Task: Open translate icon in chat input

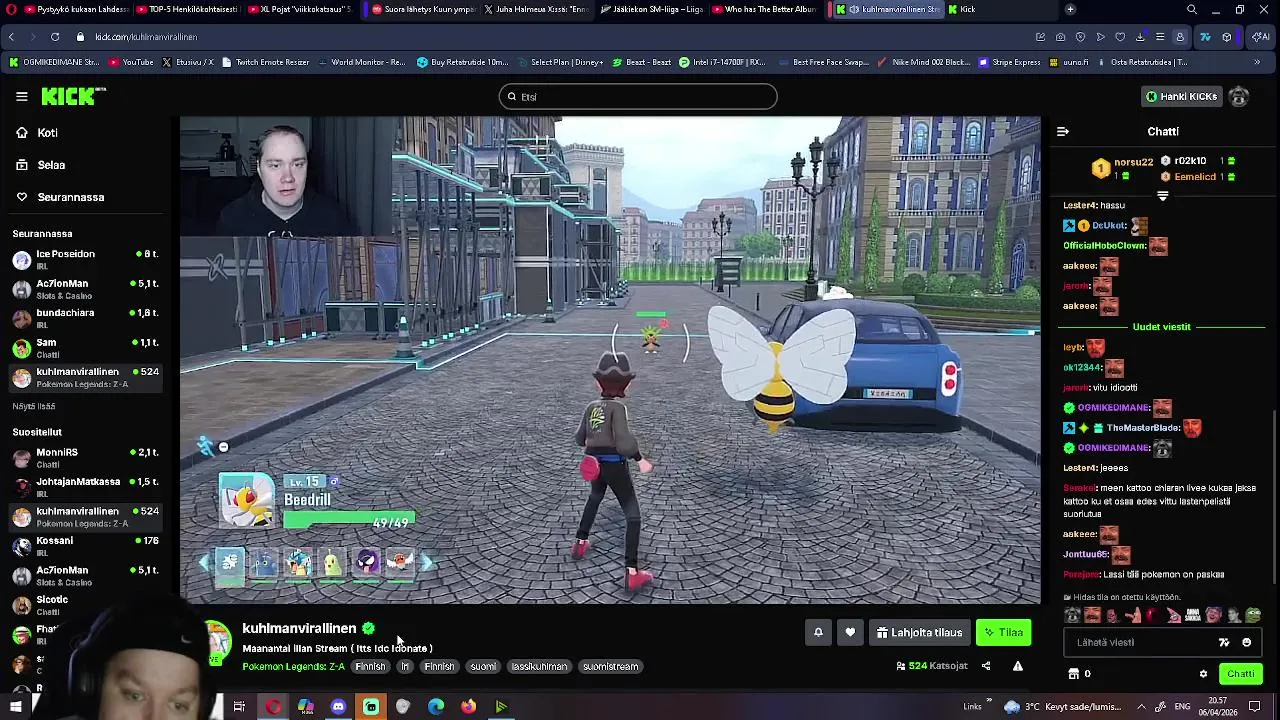Action: click(x=1224, y=642)
